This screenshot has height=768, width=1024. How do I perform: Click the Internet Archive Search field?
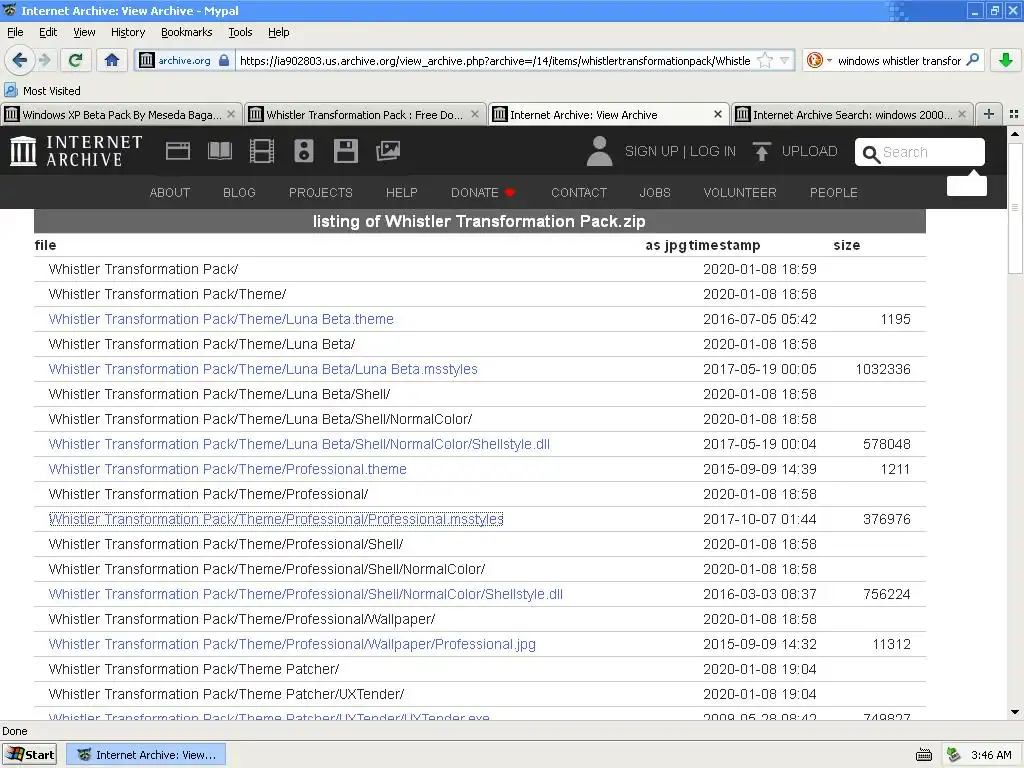920,152
